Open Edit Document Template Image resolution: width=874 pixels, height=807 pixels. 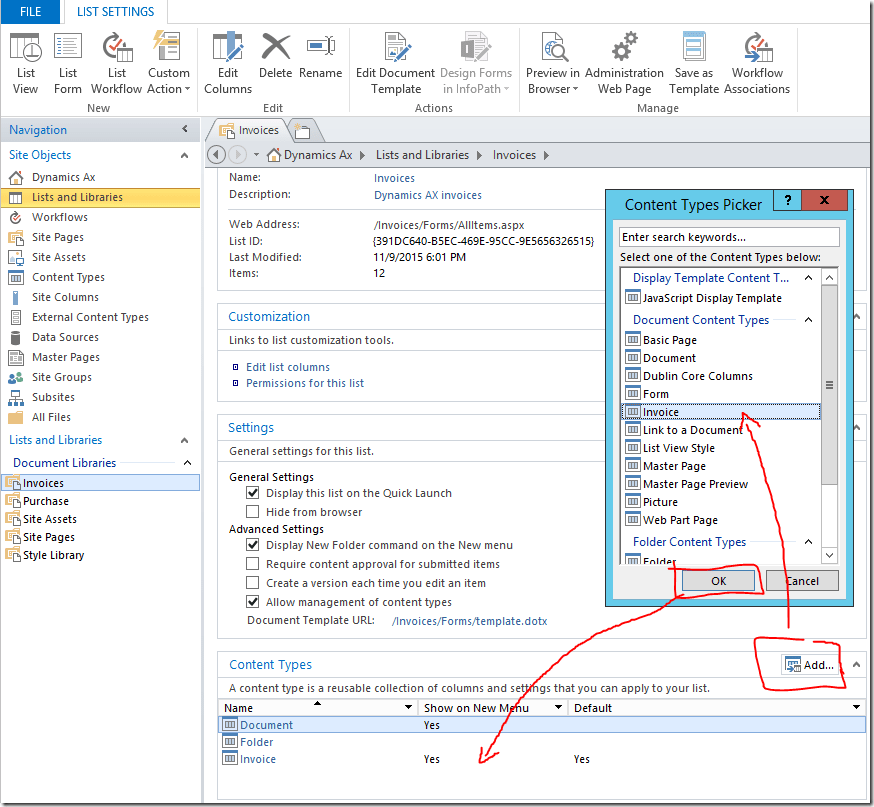(x=395, y=60)
